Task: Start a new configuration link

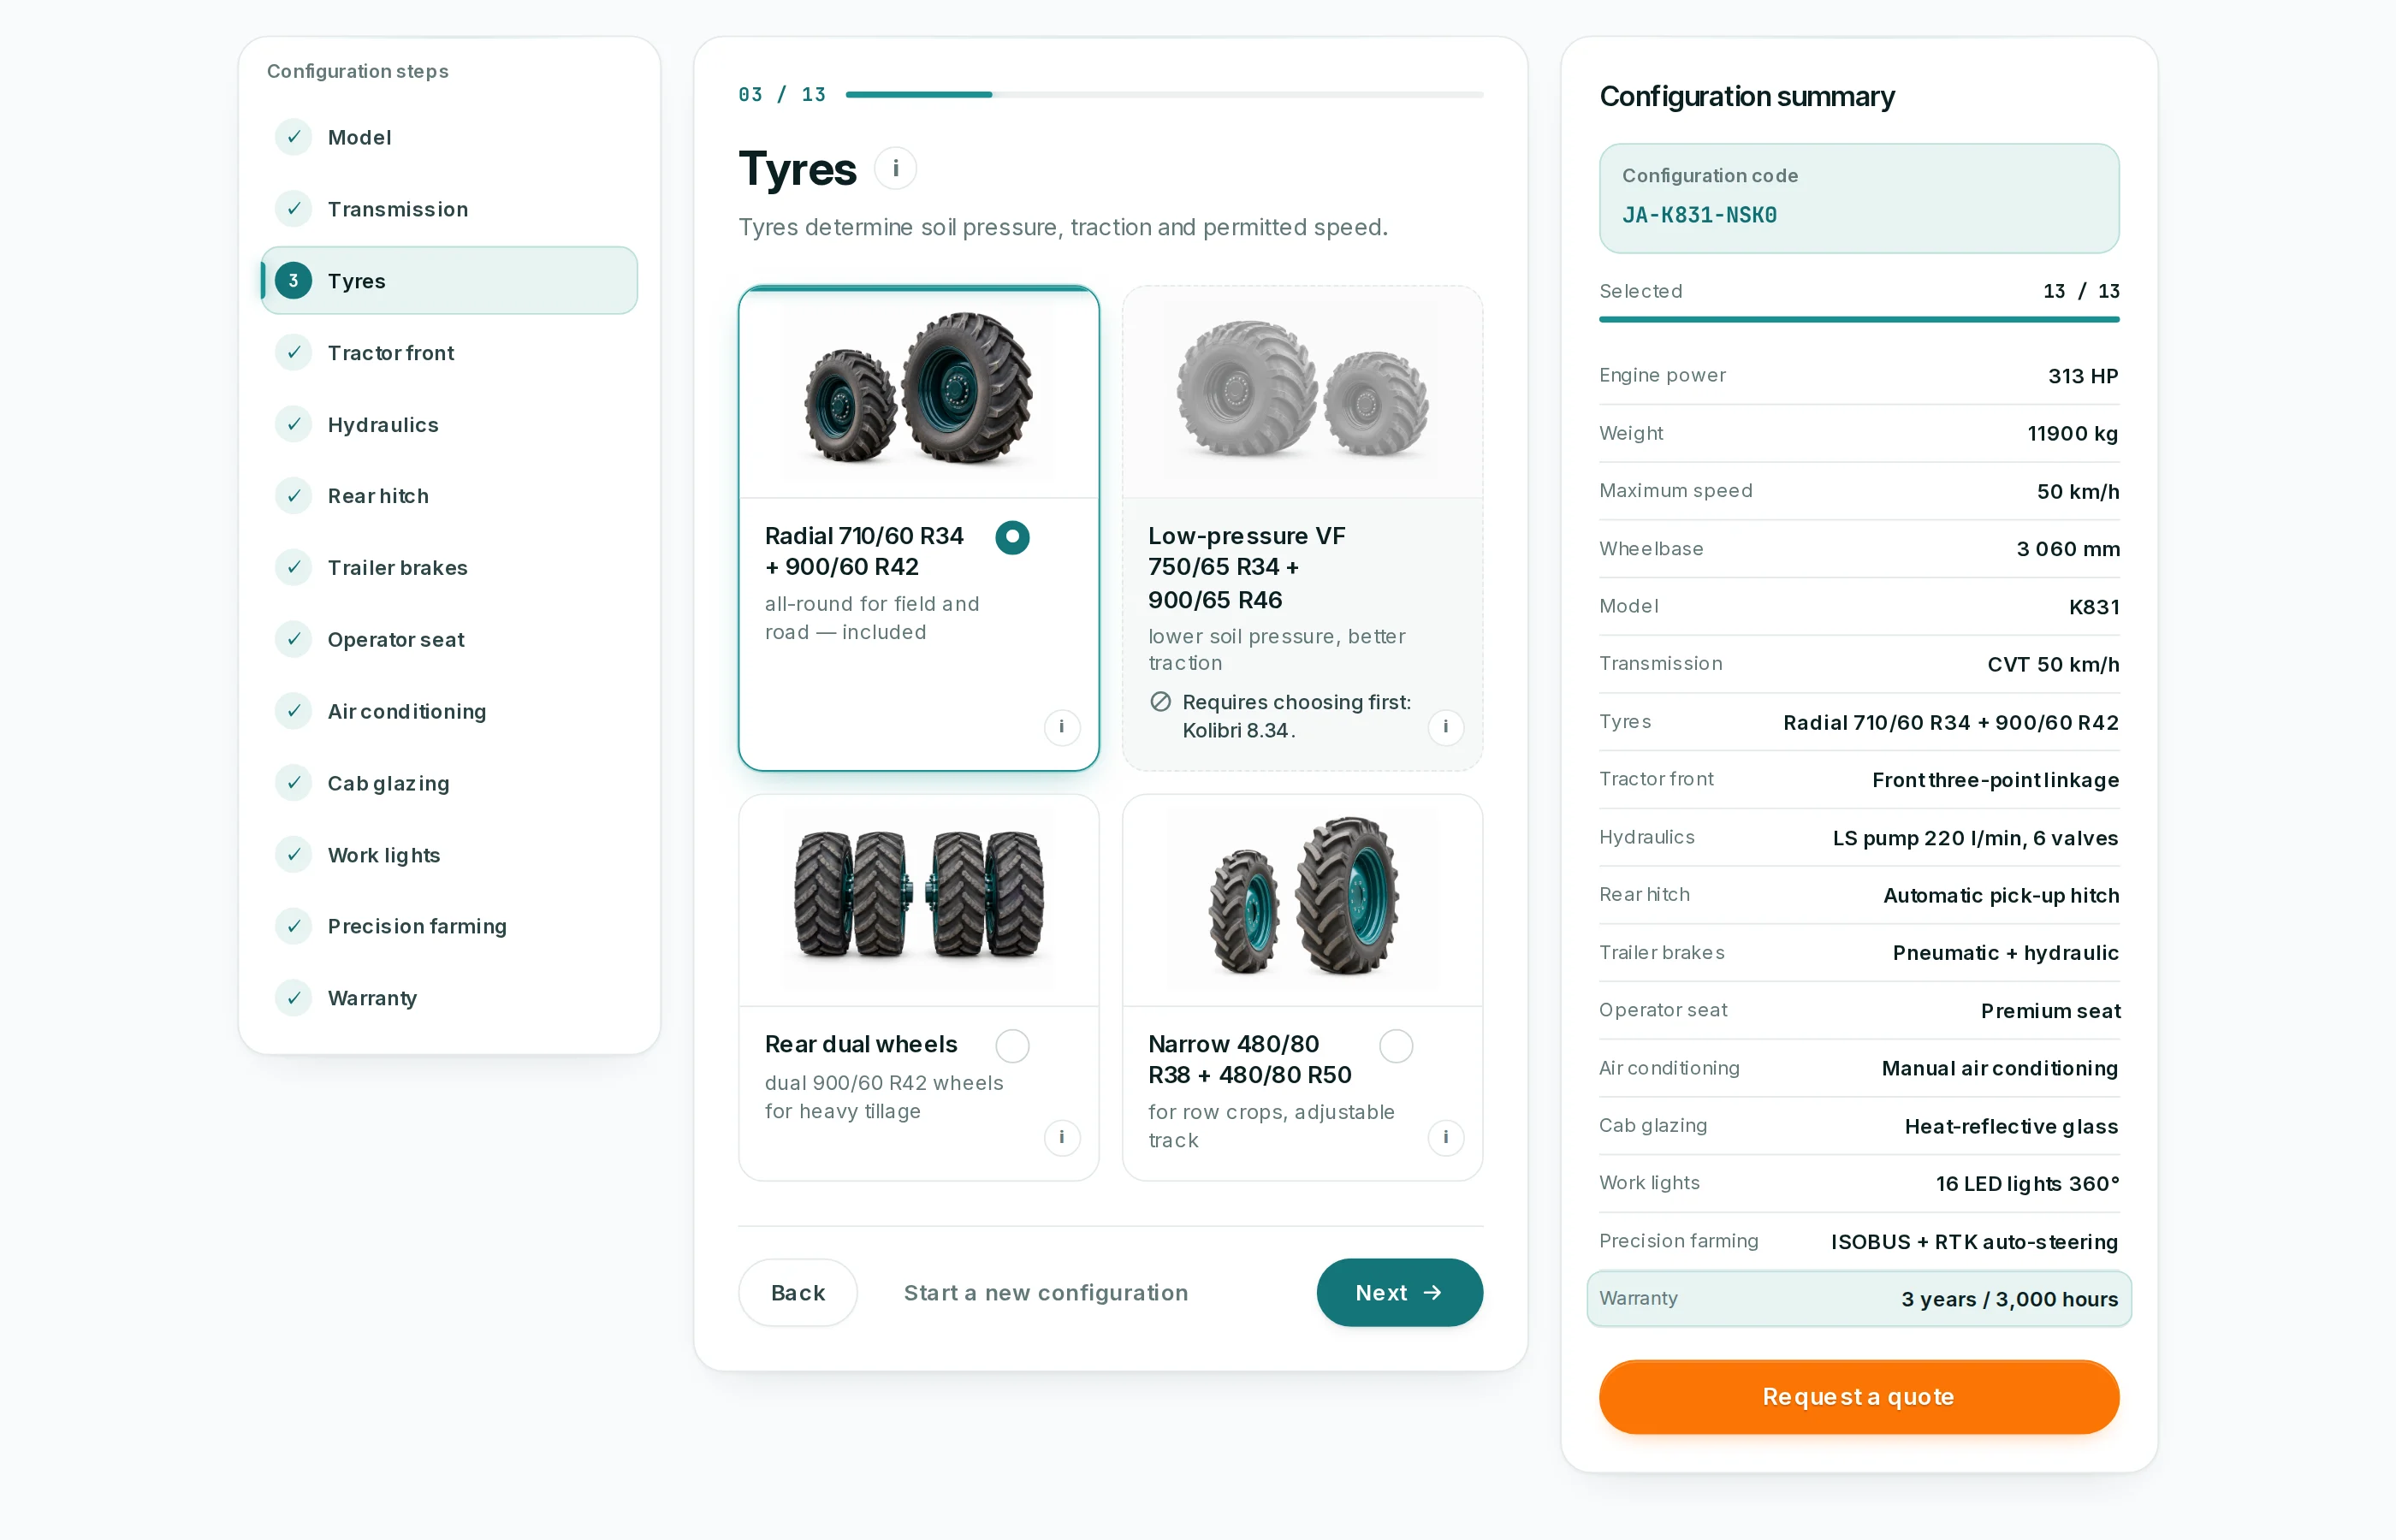Action: (x=1045, y=1293)
